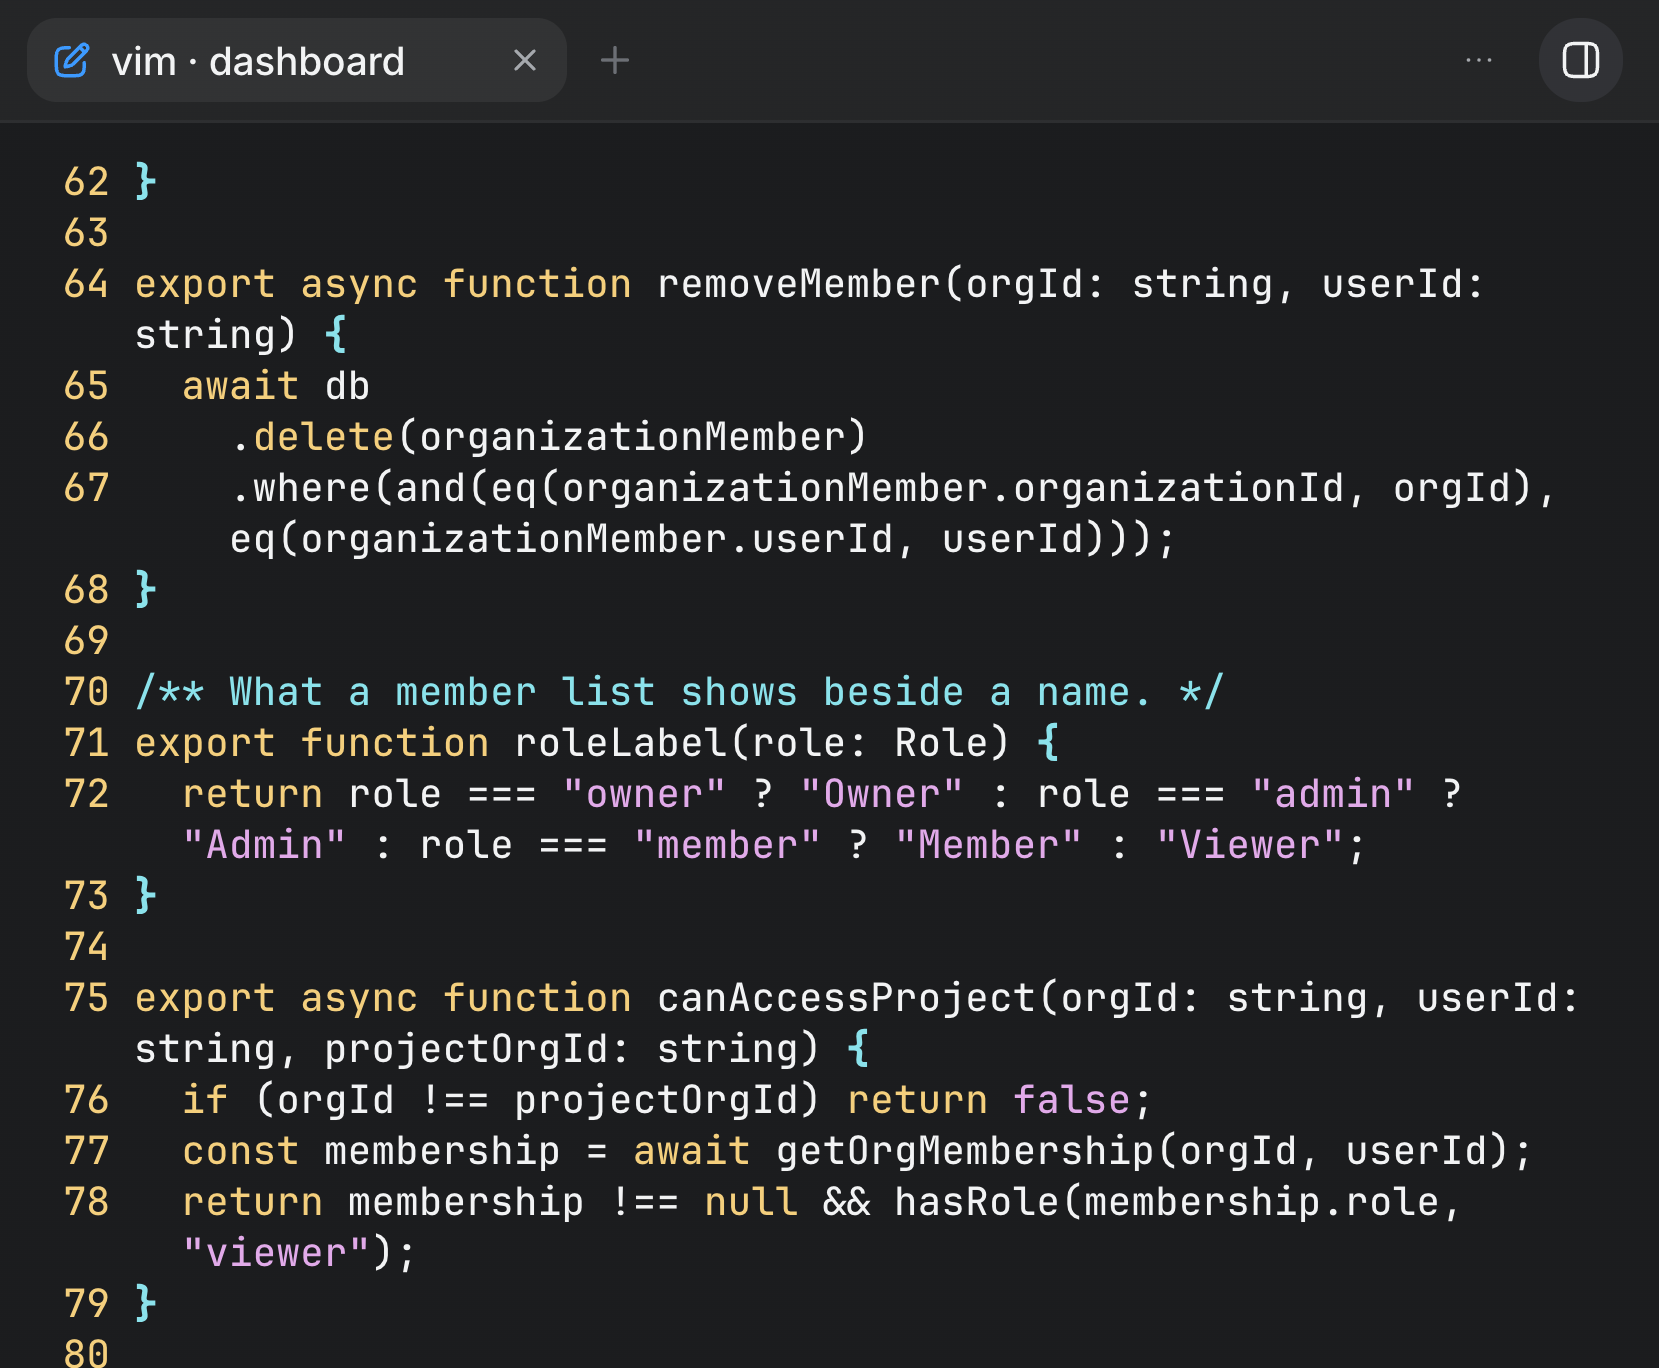Click the null keyword on line 78
Image resolution: width=1659 pixels, height=1368 pixels.
tap(751, 1202)
